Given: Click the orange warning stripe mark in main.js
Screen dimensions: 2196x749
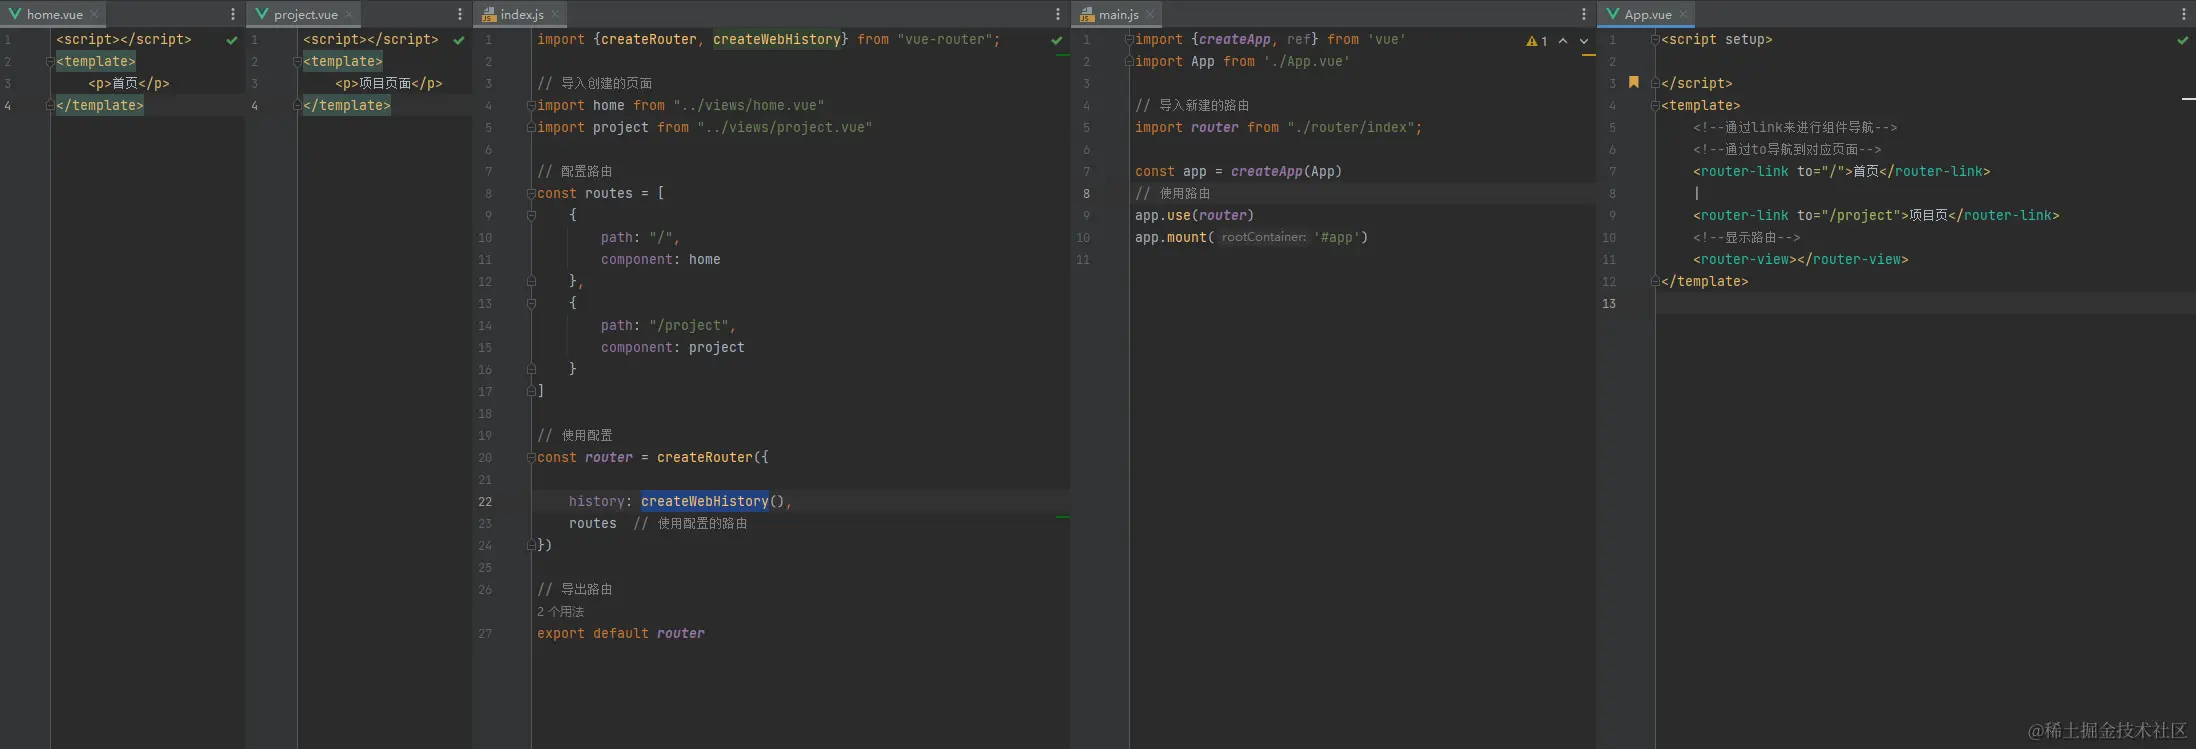Looking at the screenshot, I should pyautogui.click(x=1589, y=55).
